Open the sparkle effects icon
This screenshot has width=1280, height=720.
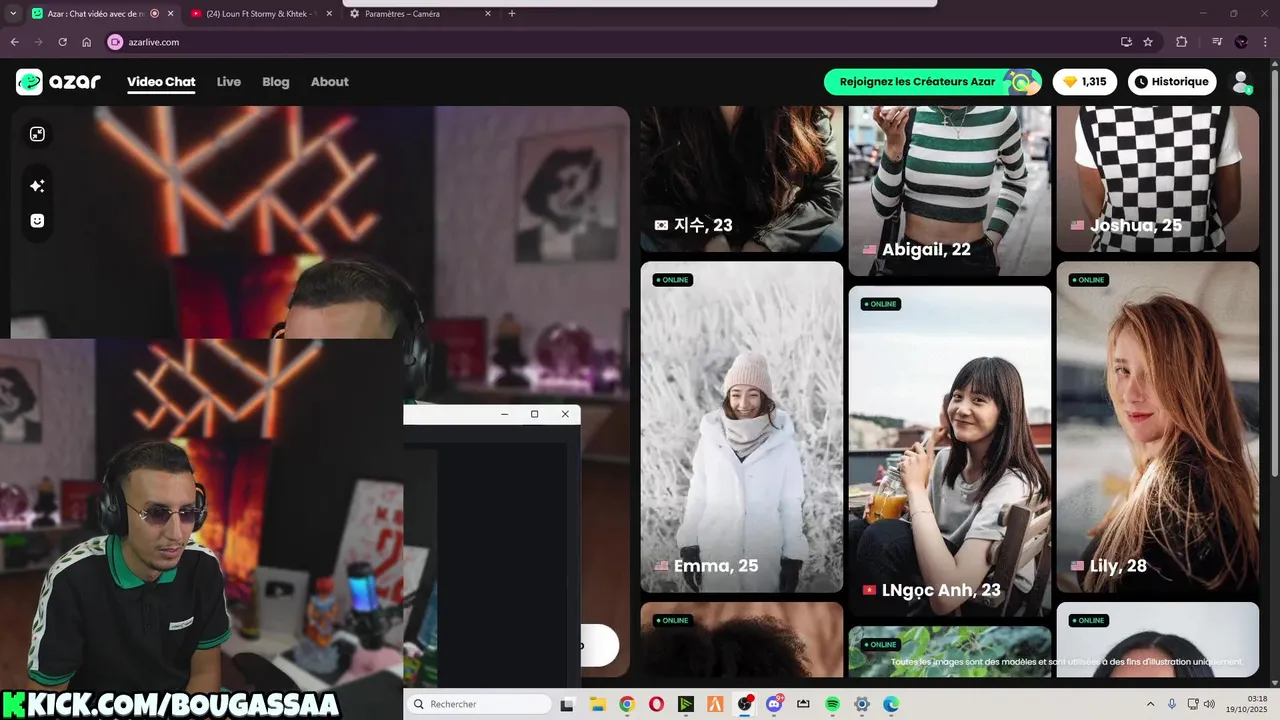click(37, 186)
